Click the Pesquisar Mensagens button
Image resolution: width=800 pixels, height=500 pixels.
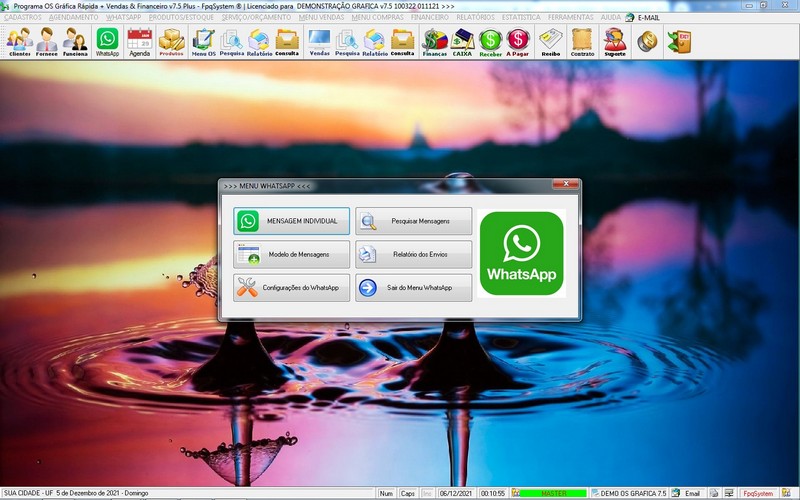(413, 221)
